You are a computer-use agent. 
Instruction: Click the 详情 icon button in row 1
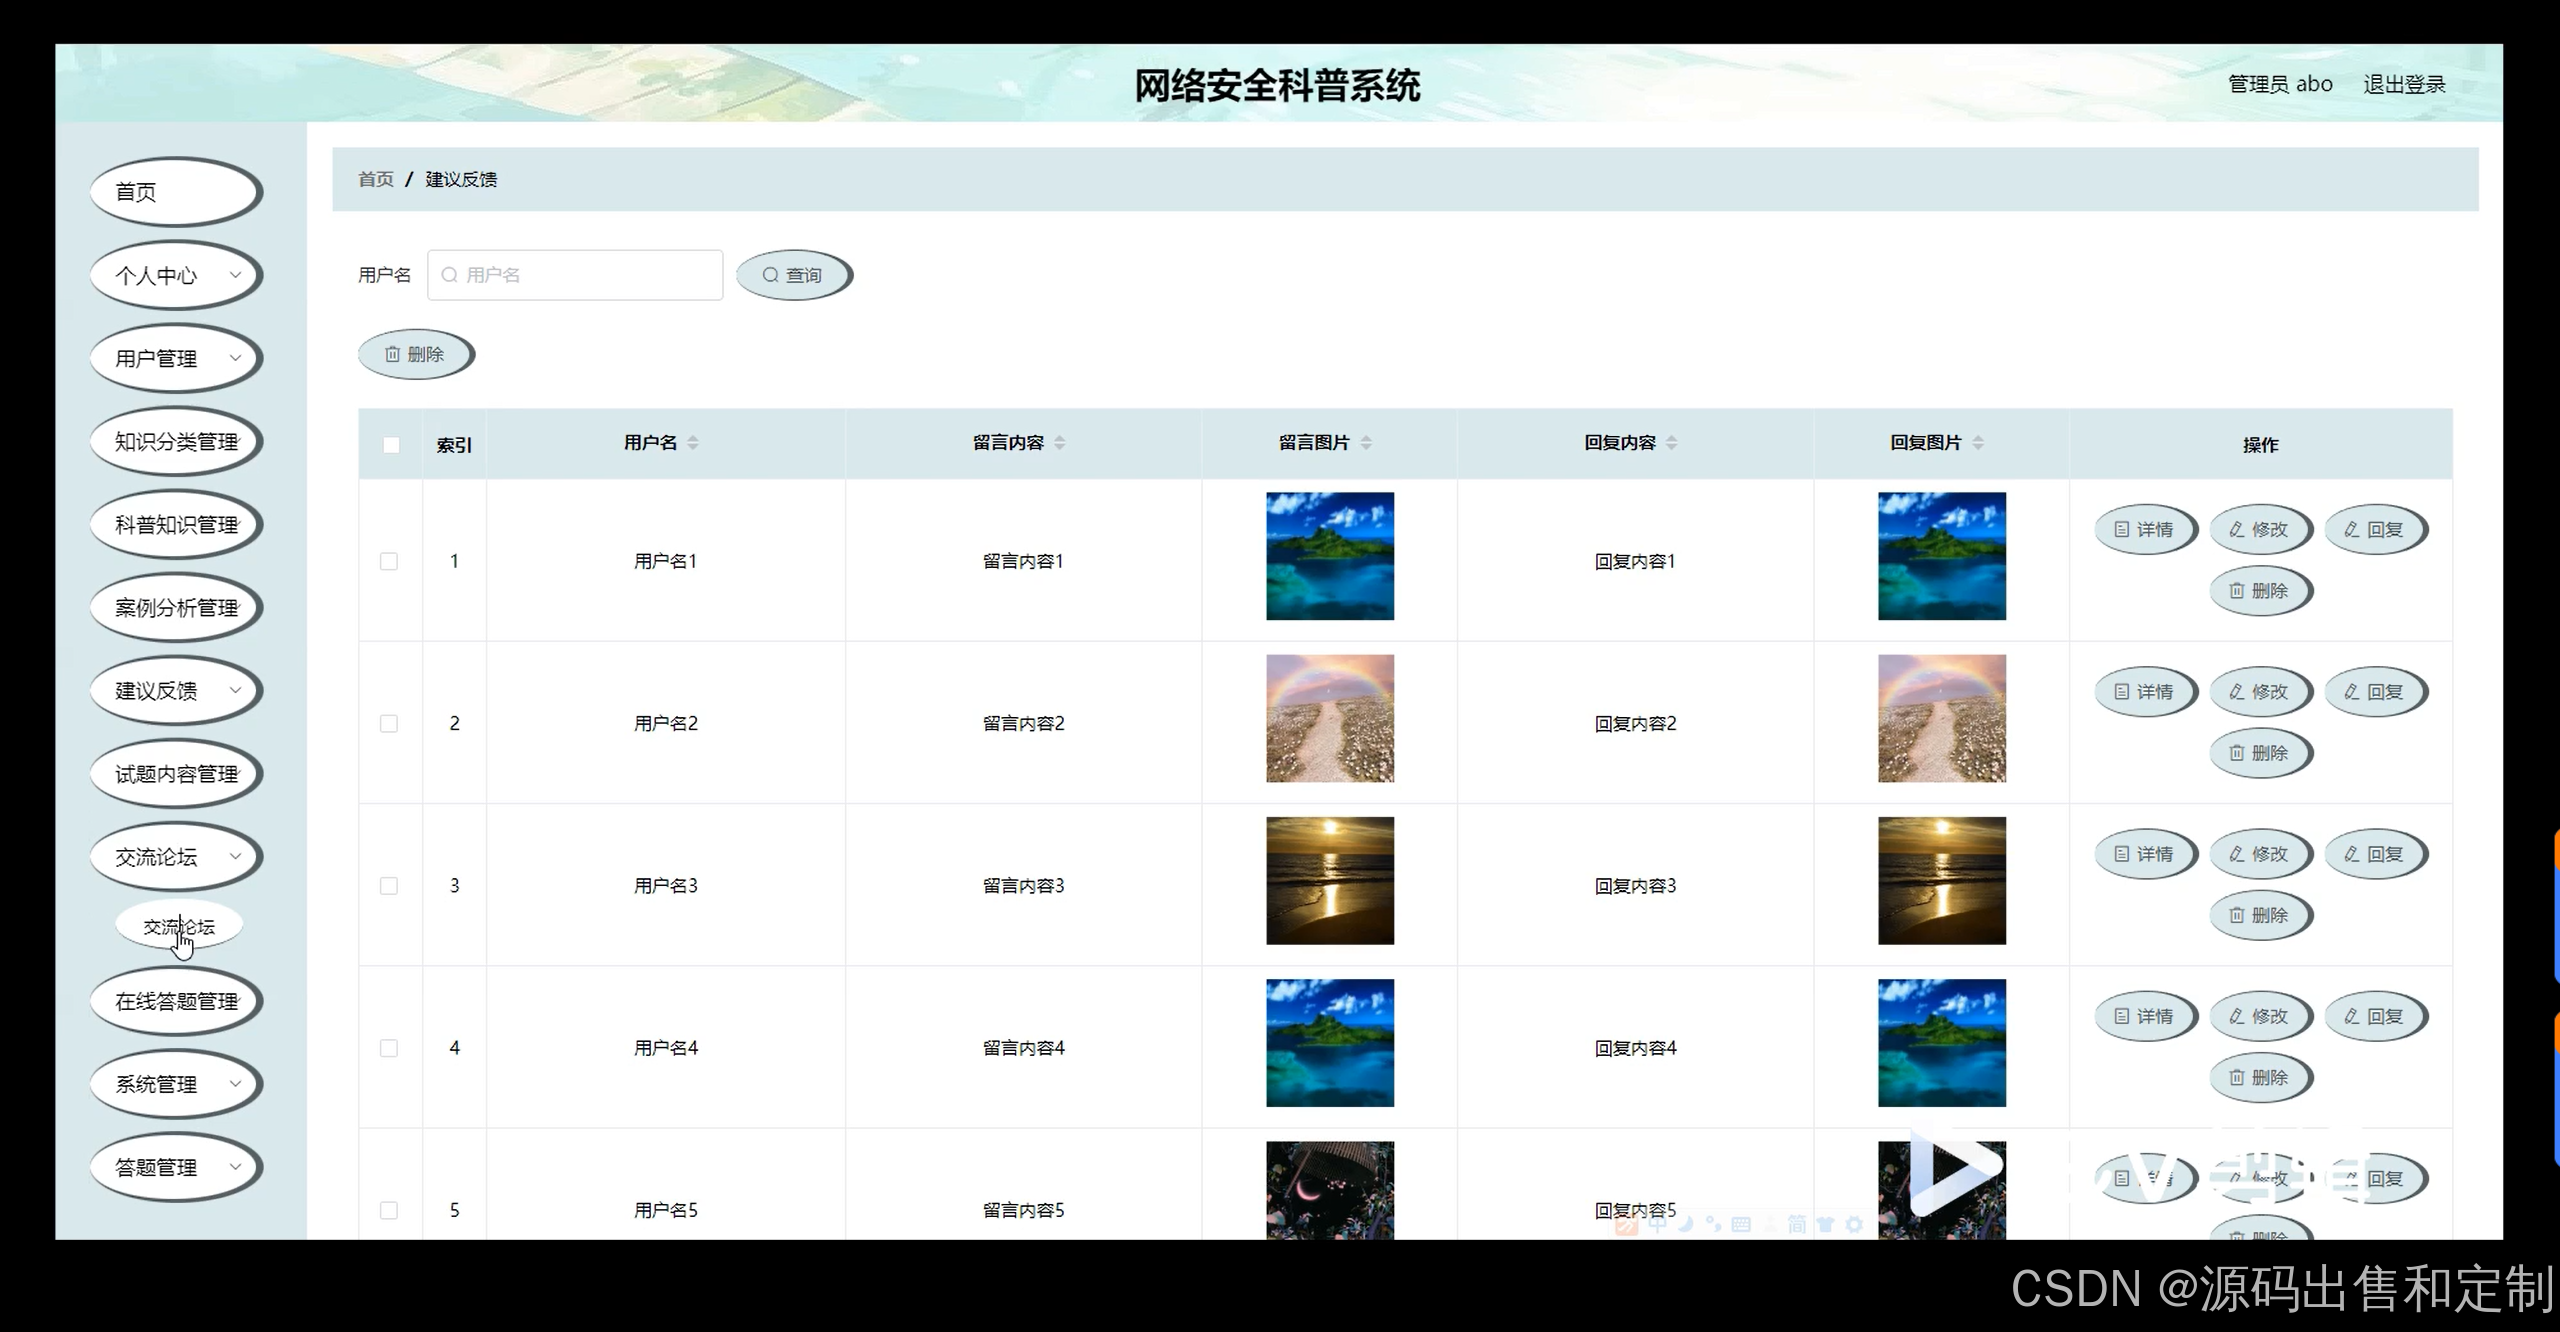click(2144, 529)
